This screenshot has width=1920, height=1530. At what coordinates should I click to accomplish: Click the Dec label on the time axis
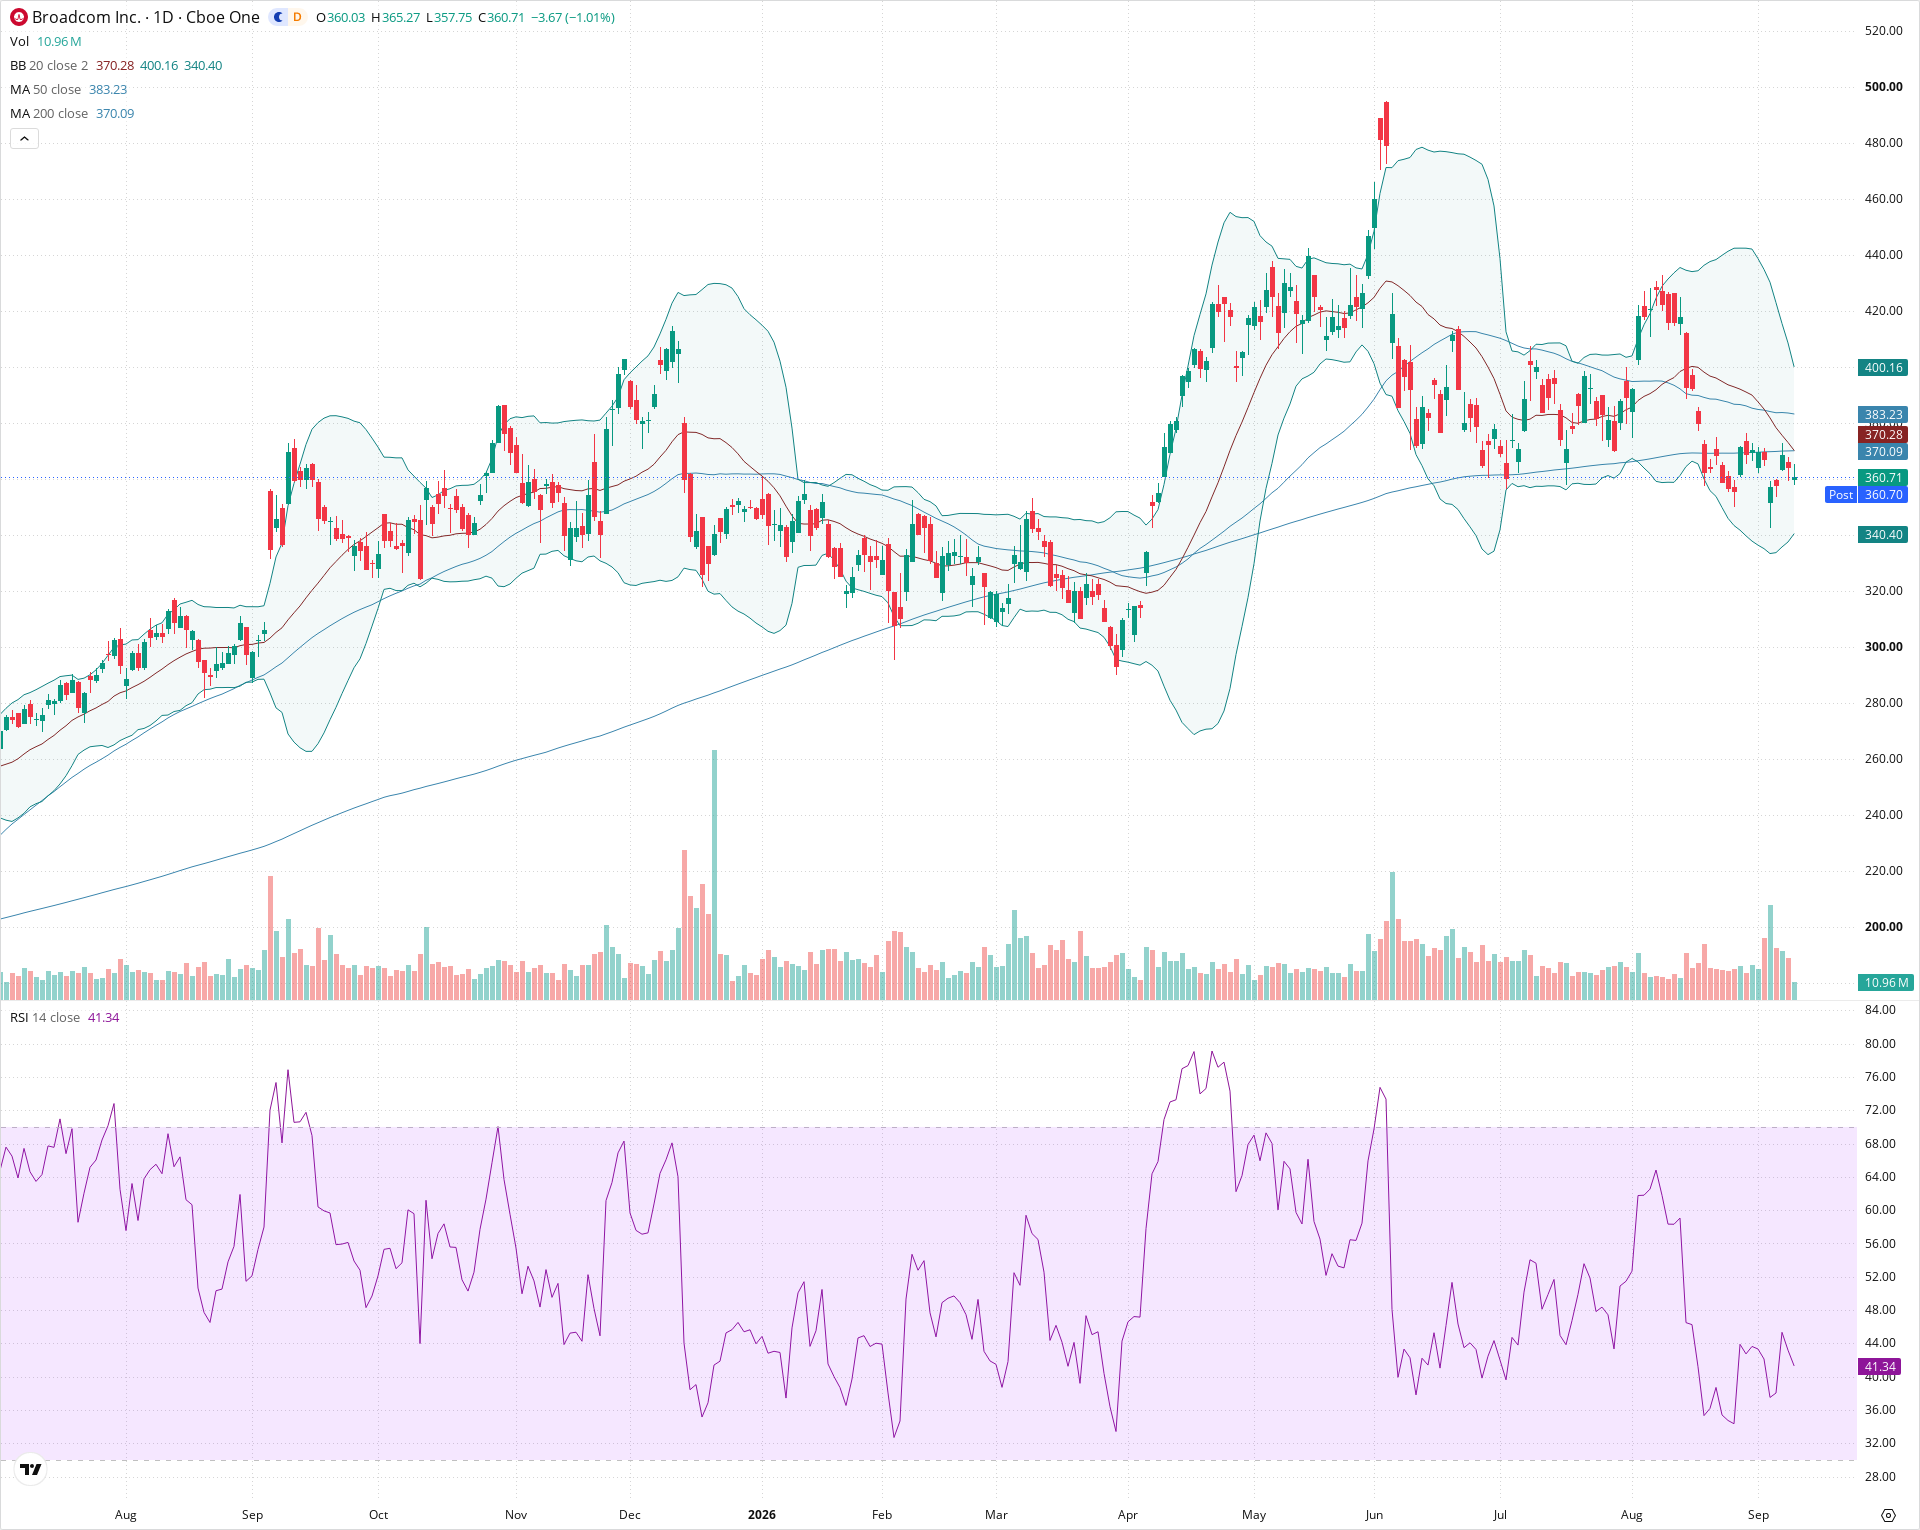point(630,1515)
